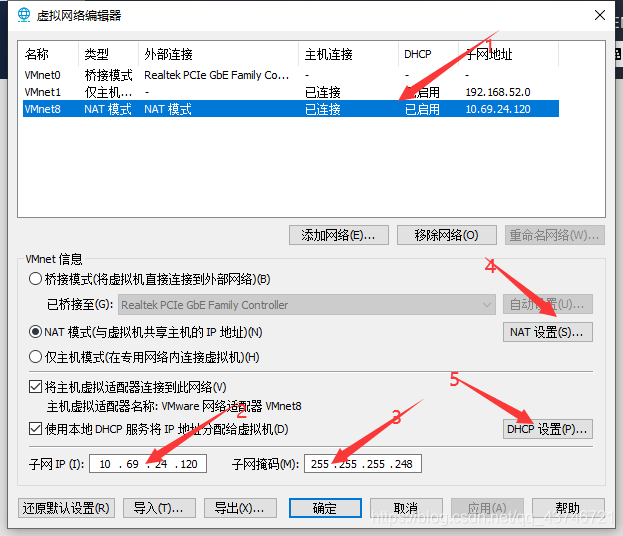Click the Virtual Network Editor globe icon

tap(24, 15)
